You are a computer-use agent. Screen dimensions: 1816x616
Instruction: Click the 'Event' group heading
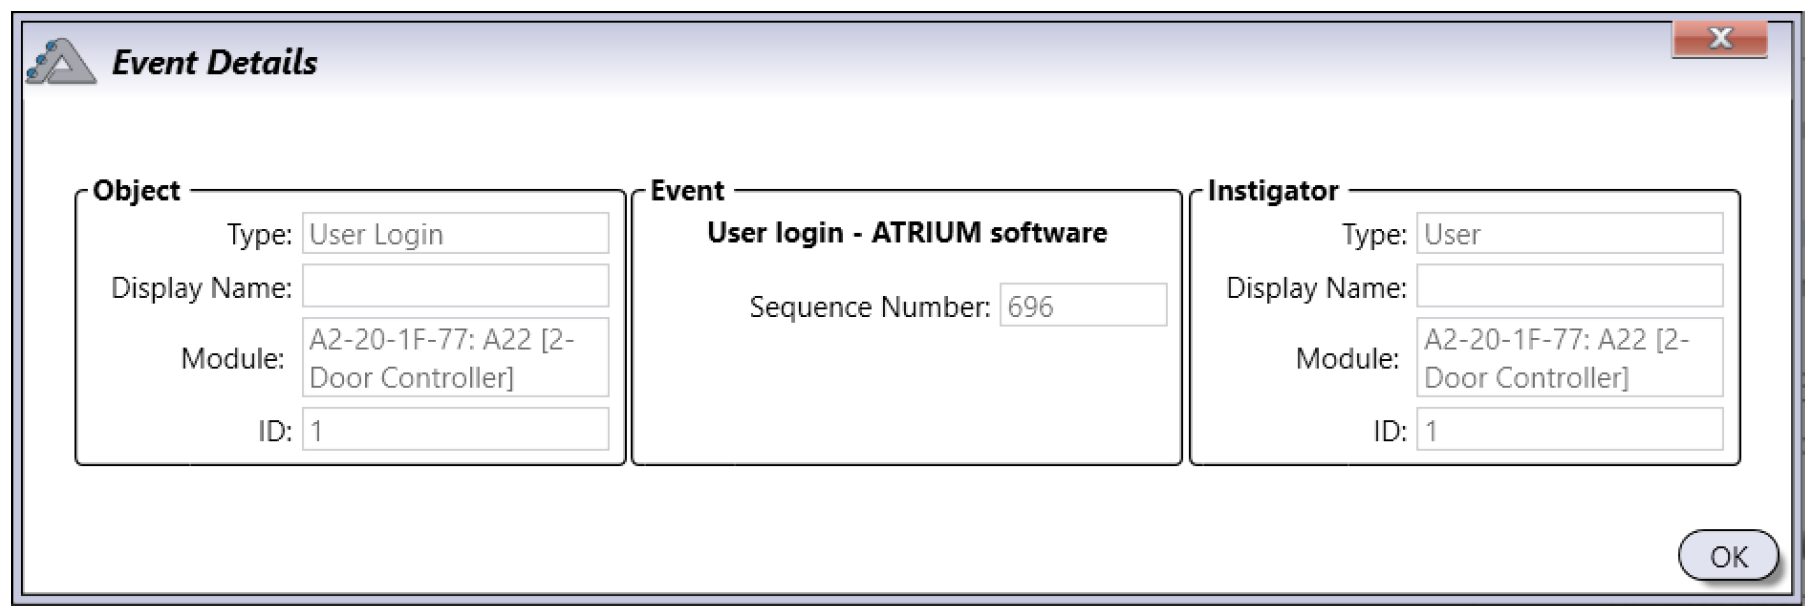pyautogui.click(x=687, y=190)
